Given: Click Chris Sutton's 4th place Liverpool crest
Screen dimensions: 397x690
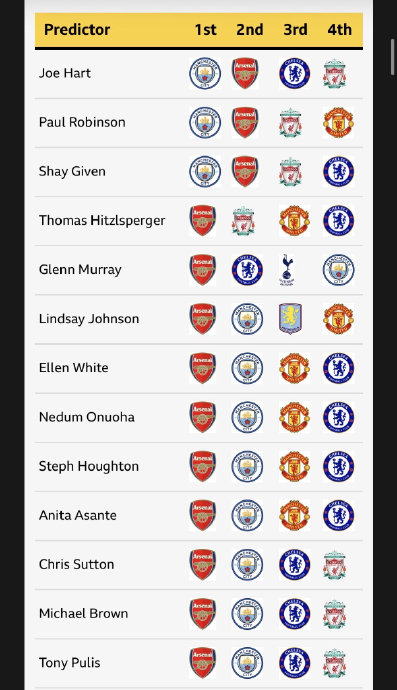Looking at the screenshot, I should pyautogui.click(x=335, y=565).
